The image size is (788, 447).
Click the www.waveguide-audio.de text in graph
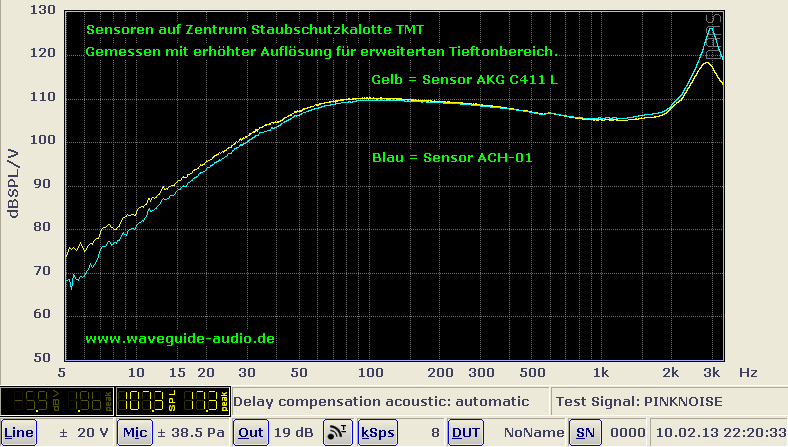point(180,339)
